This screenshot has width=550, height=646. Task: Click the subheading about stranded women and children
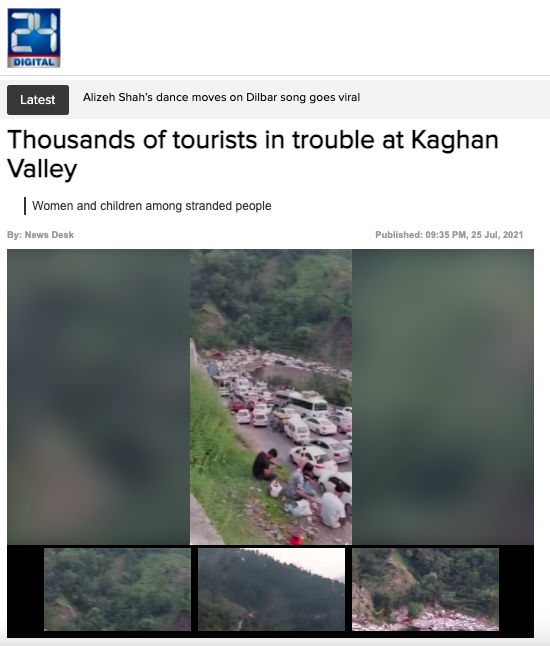(x=152, y=206)
